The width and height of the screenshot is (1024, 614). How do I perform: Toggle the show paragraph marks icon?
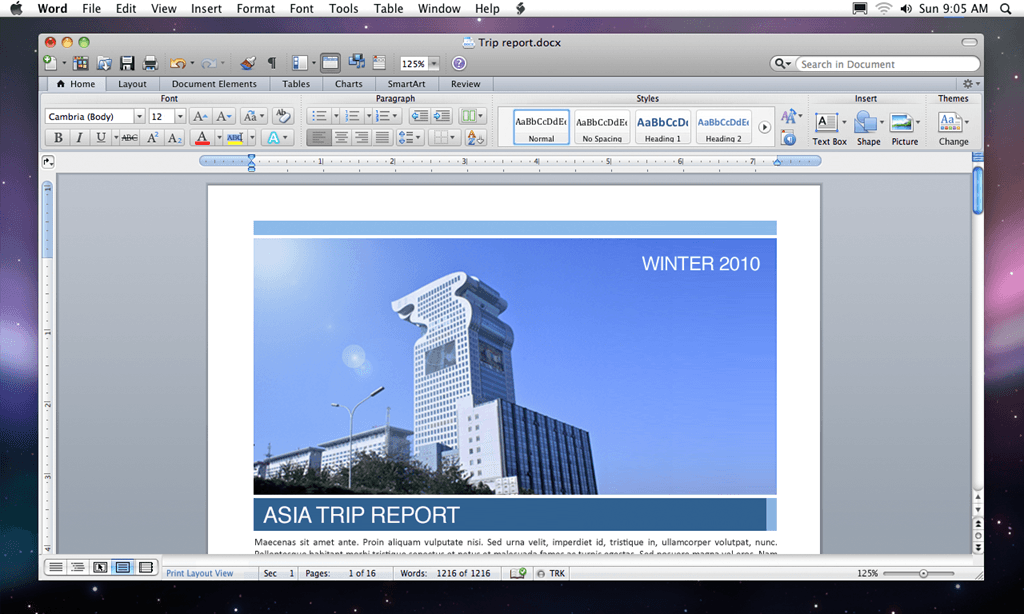[271, 62]
